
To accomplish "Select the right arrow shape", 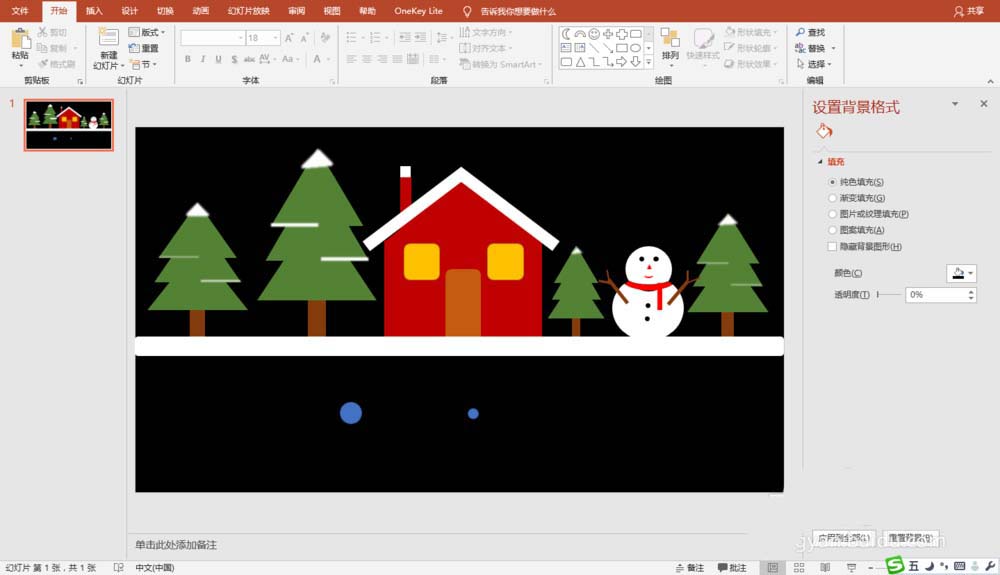I will coord(622,62).
